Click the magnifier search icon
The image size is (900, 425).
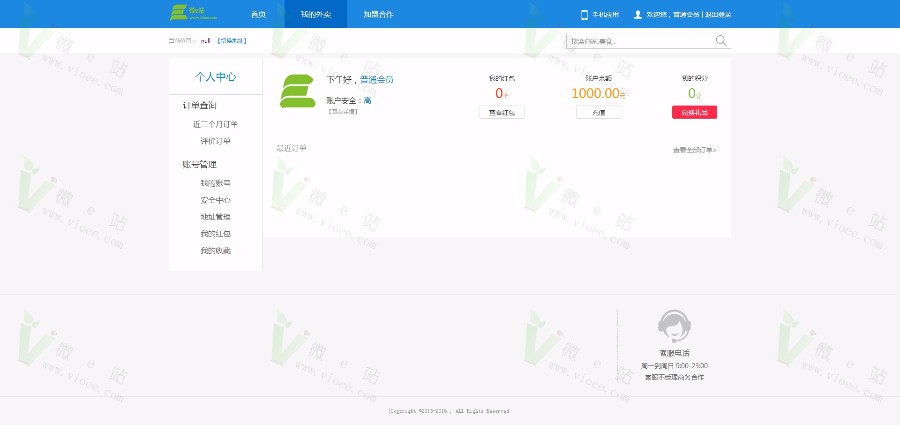tap(721, 41)
